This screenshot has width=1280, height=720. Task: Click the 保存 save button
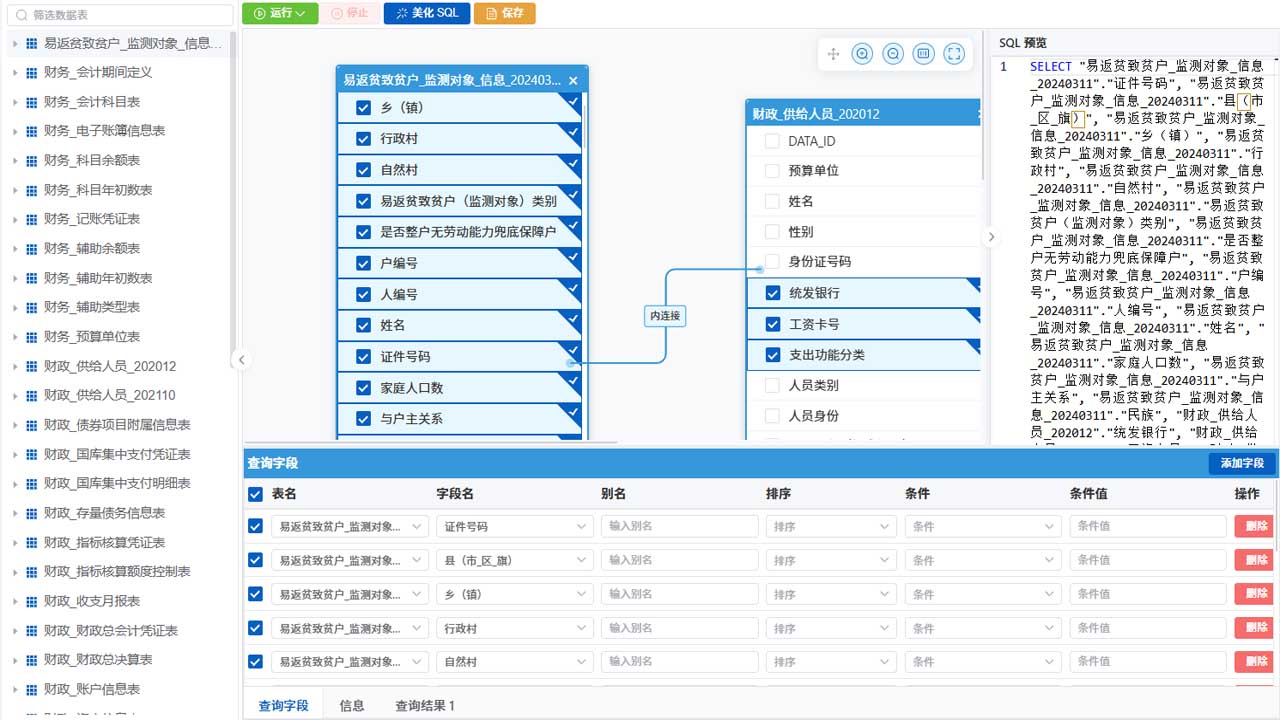pos(505,13)
